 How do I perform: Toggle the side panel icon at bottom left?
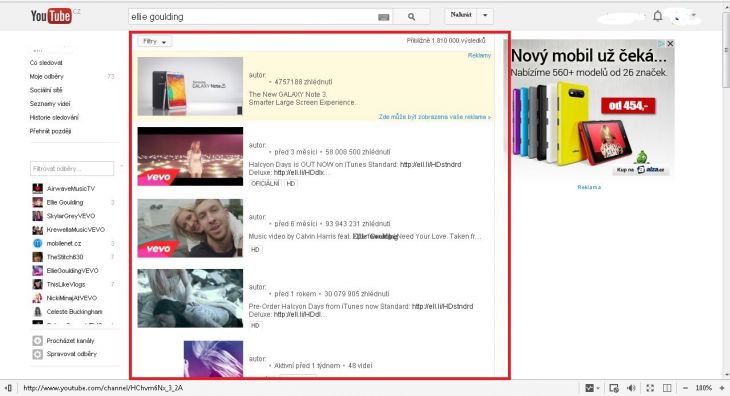pos(8,388)
